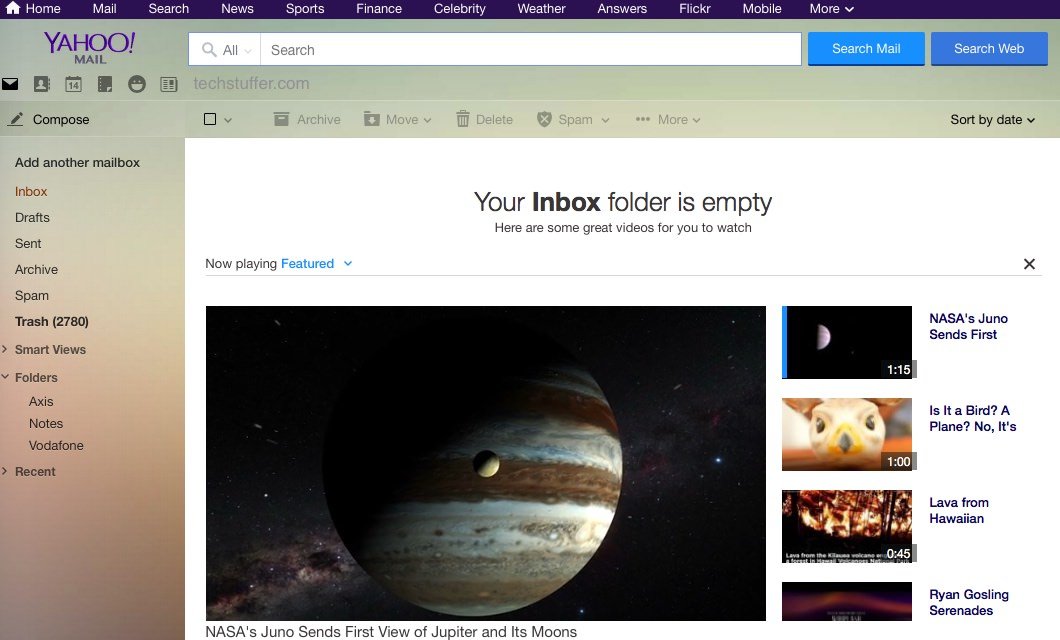The width and height of the screenshot is (1060, 640).
Task: Open the Move dropdown arrow
Action: point(427,120)
